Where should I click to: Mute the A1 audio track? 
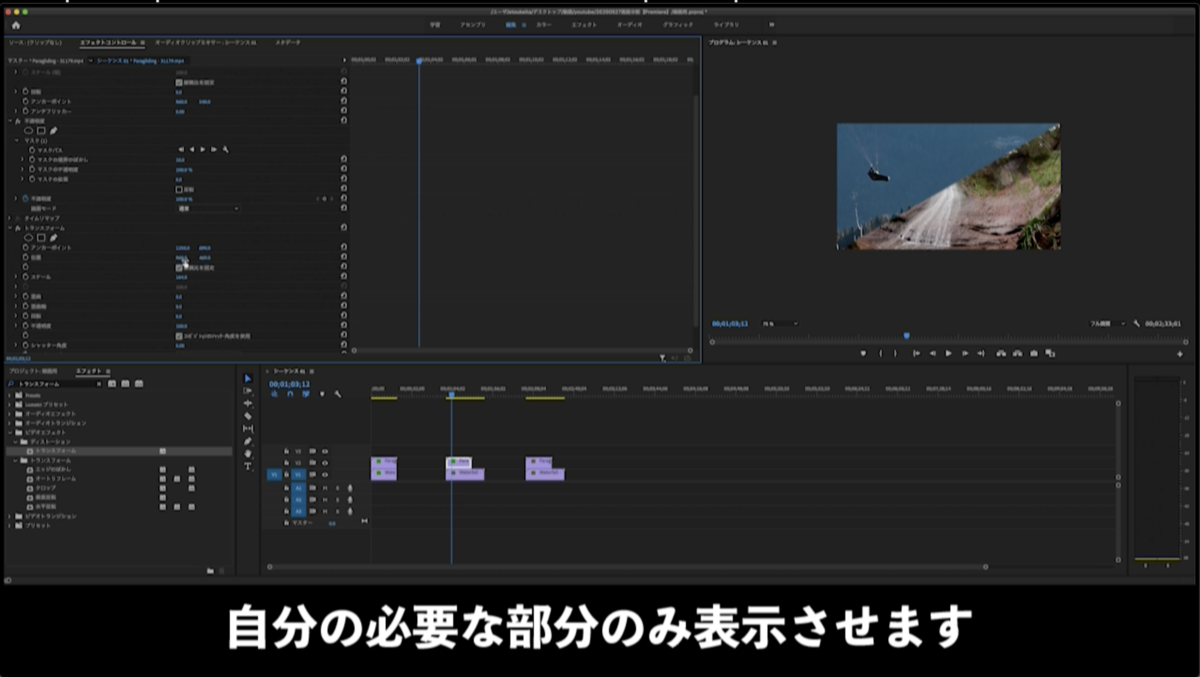325,488
